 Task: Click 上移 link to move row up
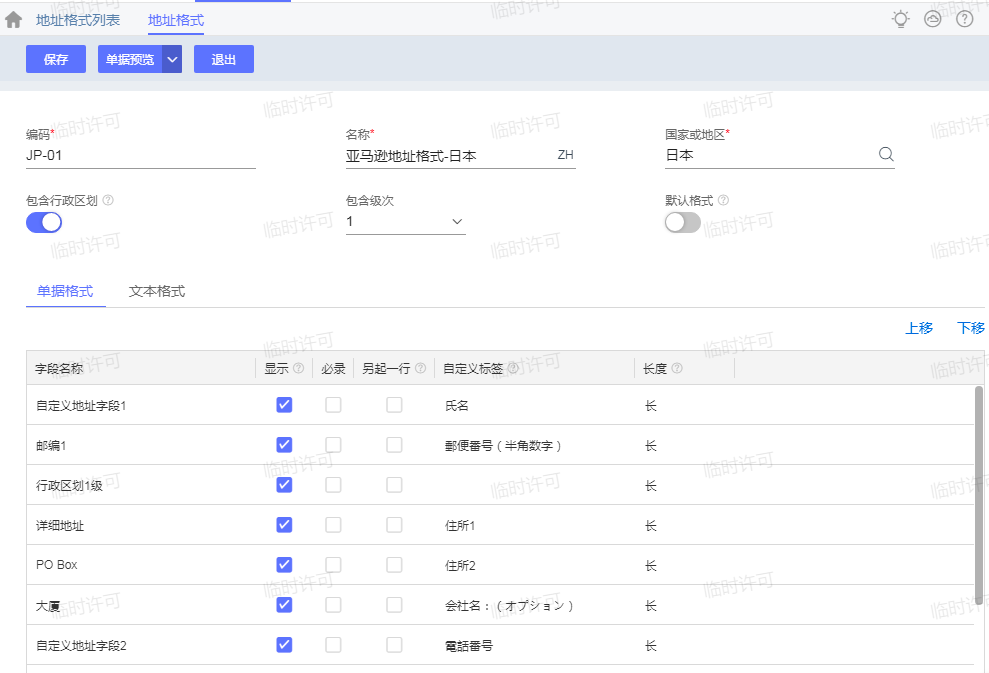pyautogui.click(x=919, y=327)
